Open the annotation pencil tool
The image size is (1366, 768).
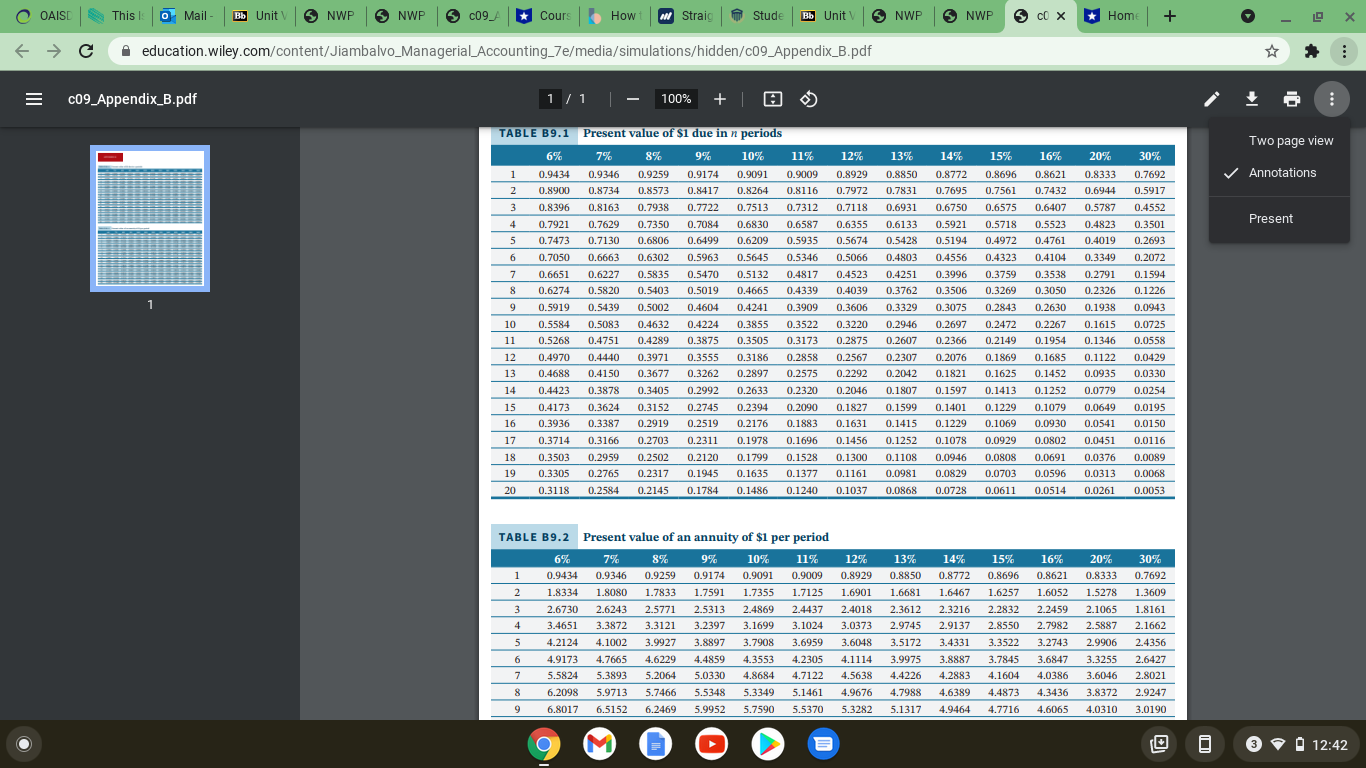tap(1211, 98)
